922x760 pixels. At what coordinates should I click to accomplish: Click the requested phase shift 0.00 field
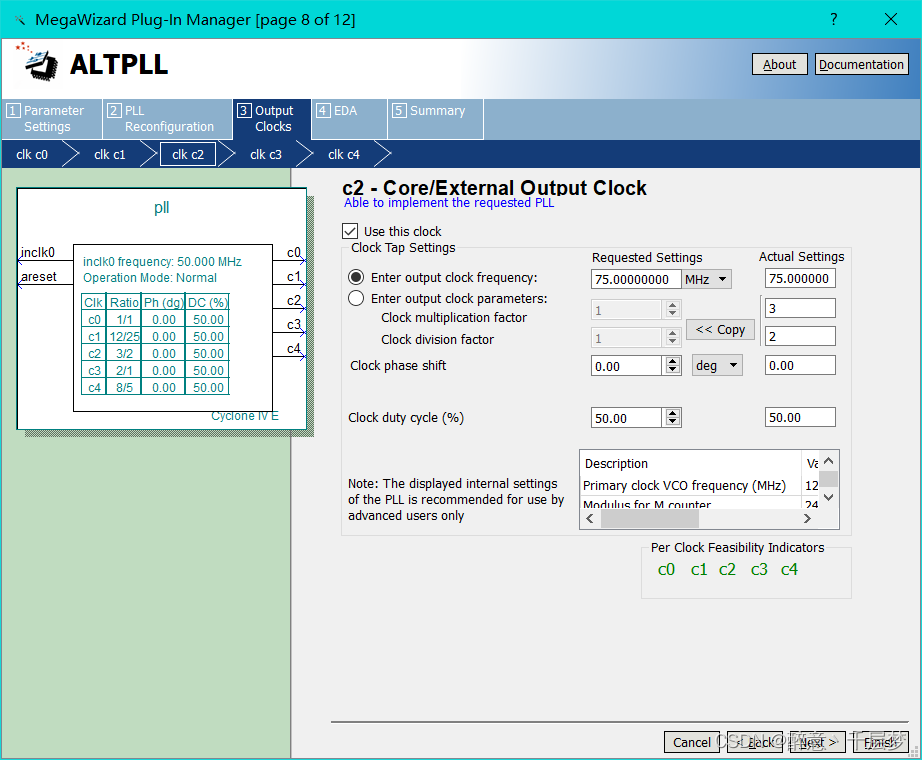626,366
